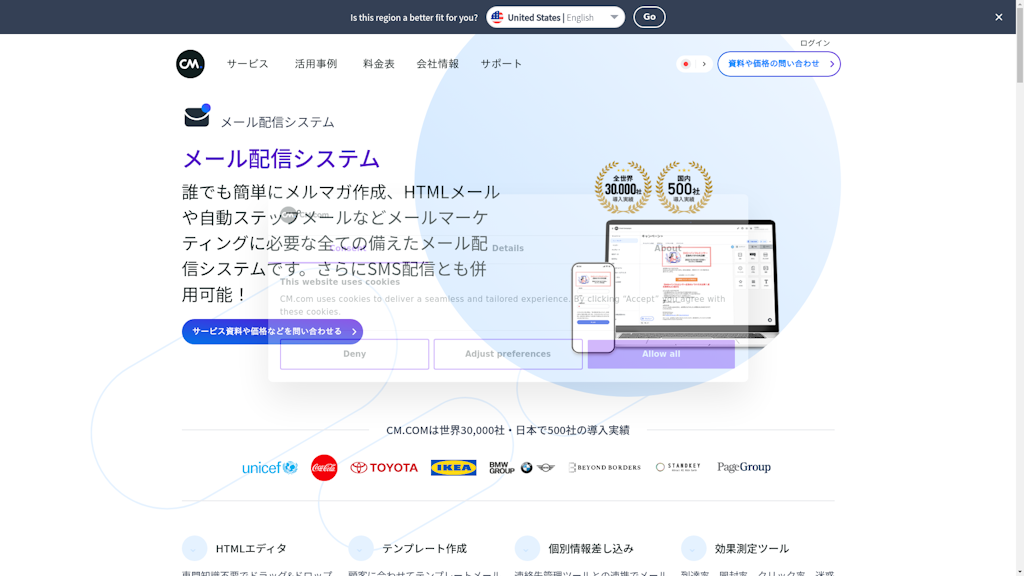Click the HTMLエディタ feature icon
Screen dimensions: 1024x576
pos(194,548)
